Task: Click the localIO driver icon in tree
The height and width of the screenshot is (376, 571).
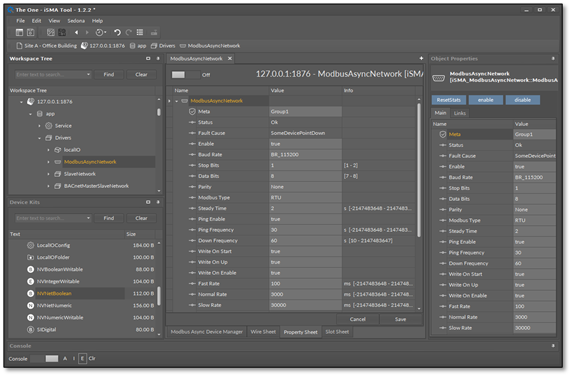Action: (x=58, y=150)
